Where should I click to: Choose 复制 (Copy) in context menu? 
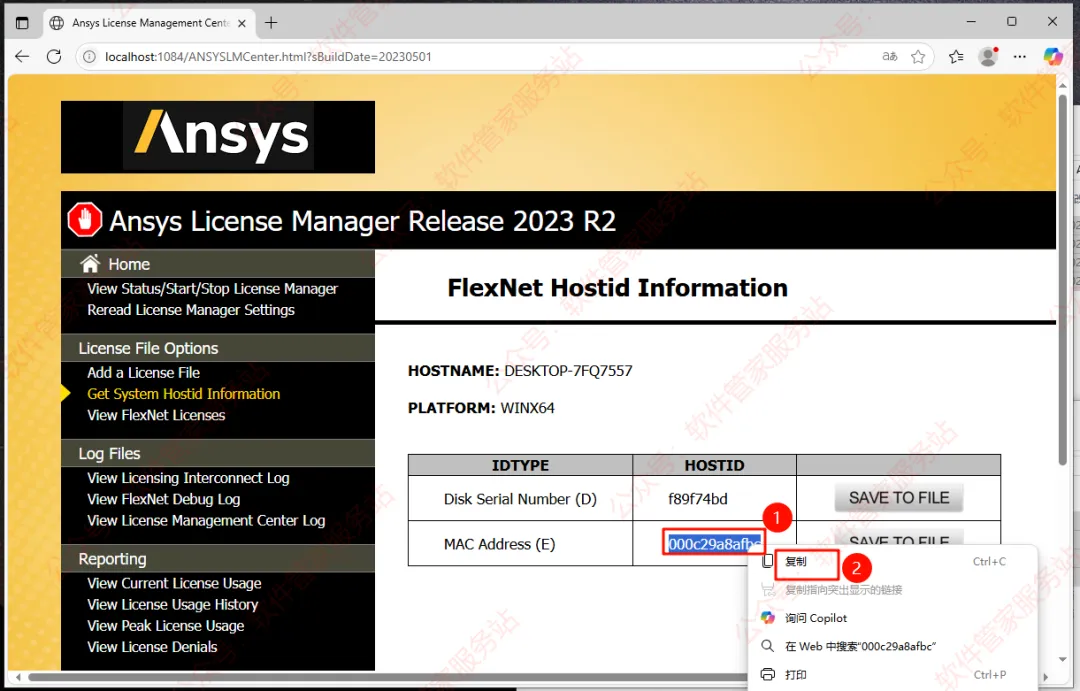pyautogui.click(x=796, y=561)
